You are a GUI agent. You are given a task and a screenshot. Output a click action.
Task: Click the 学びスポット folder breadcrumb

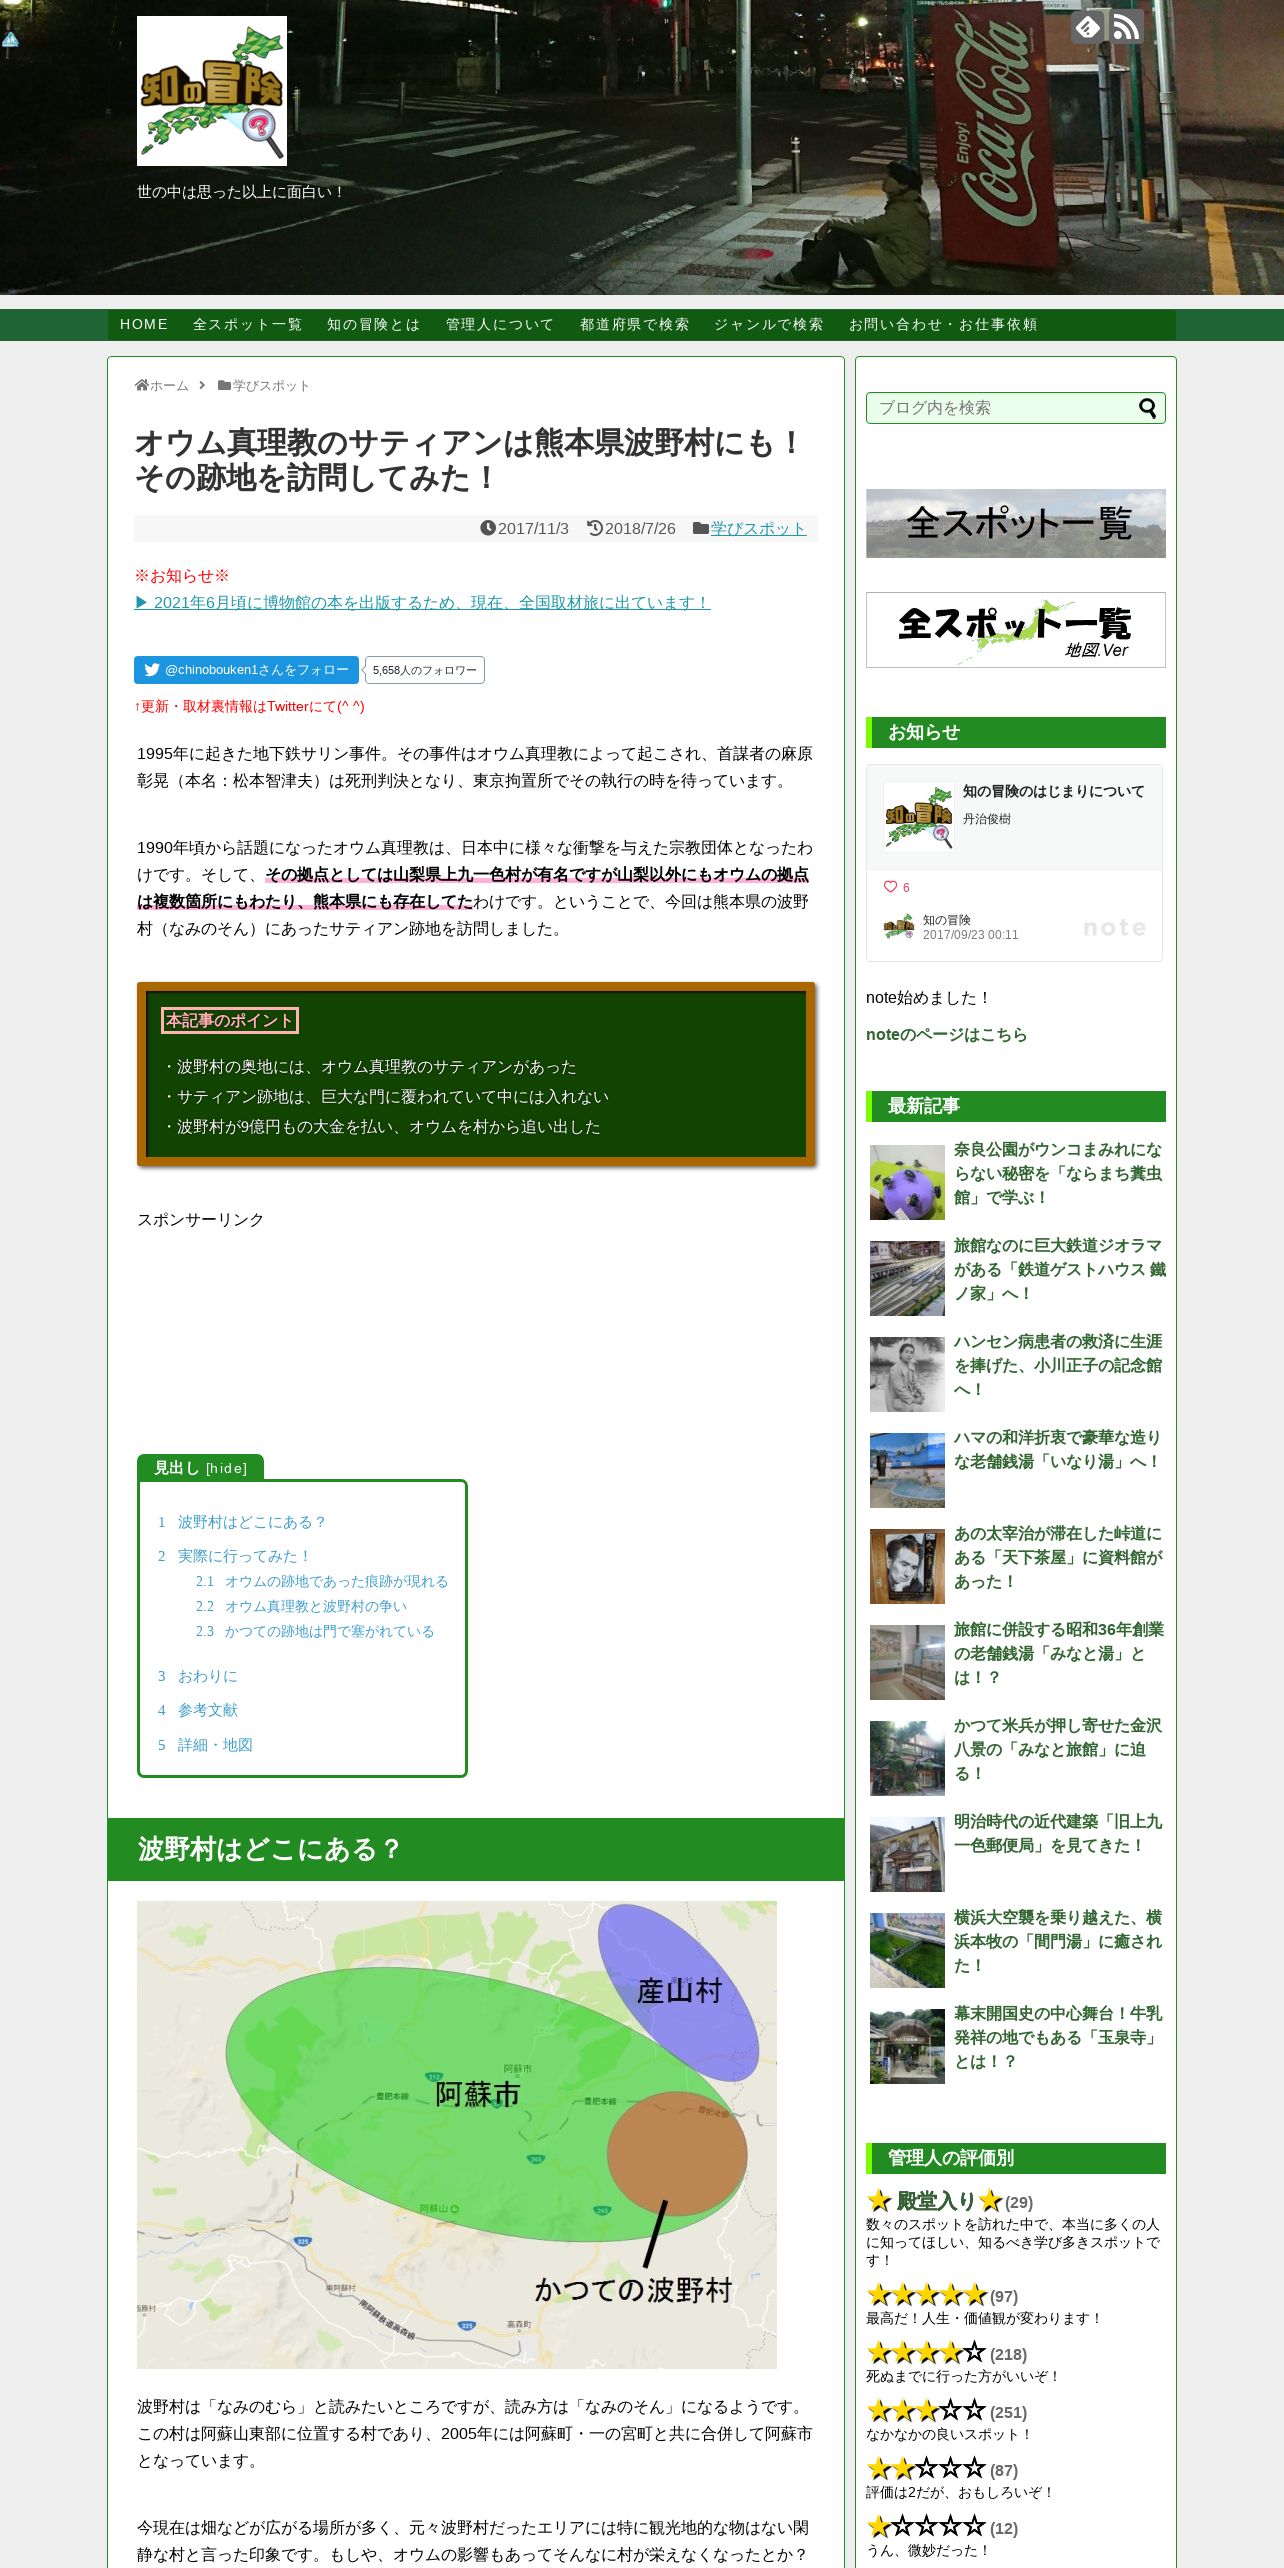[264, 386]
